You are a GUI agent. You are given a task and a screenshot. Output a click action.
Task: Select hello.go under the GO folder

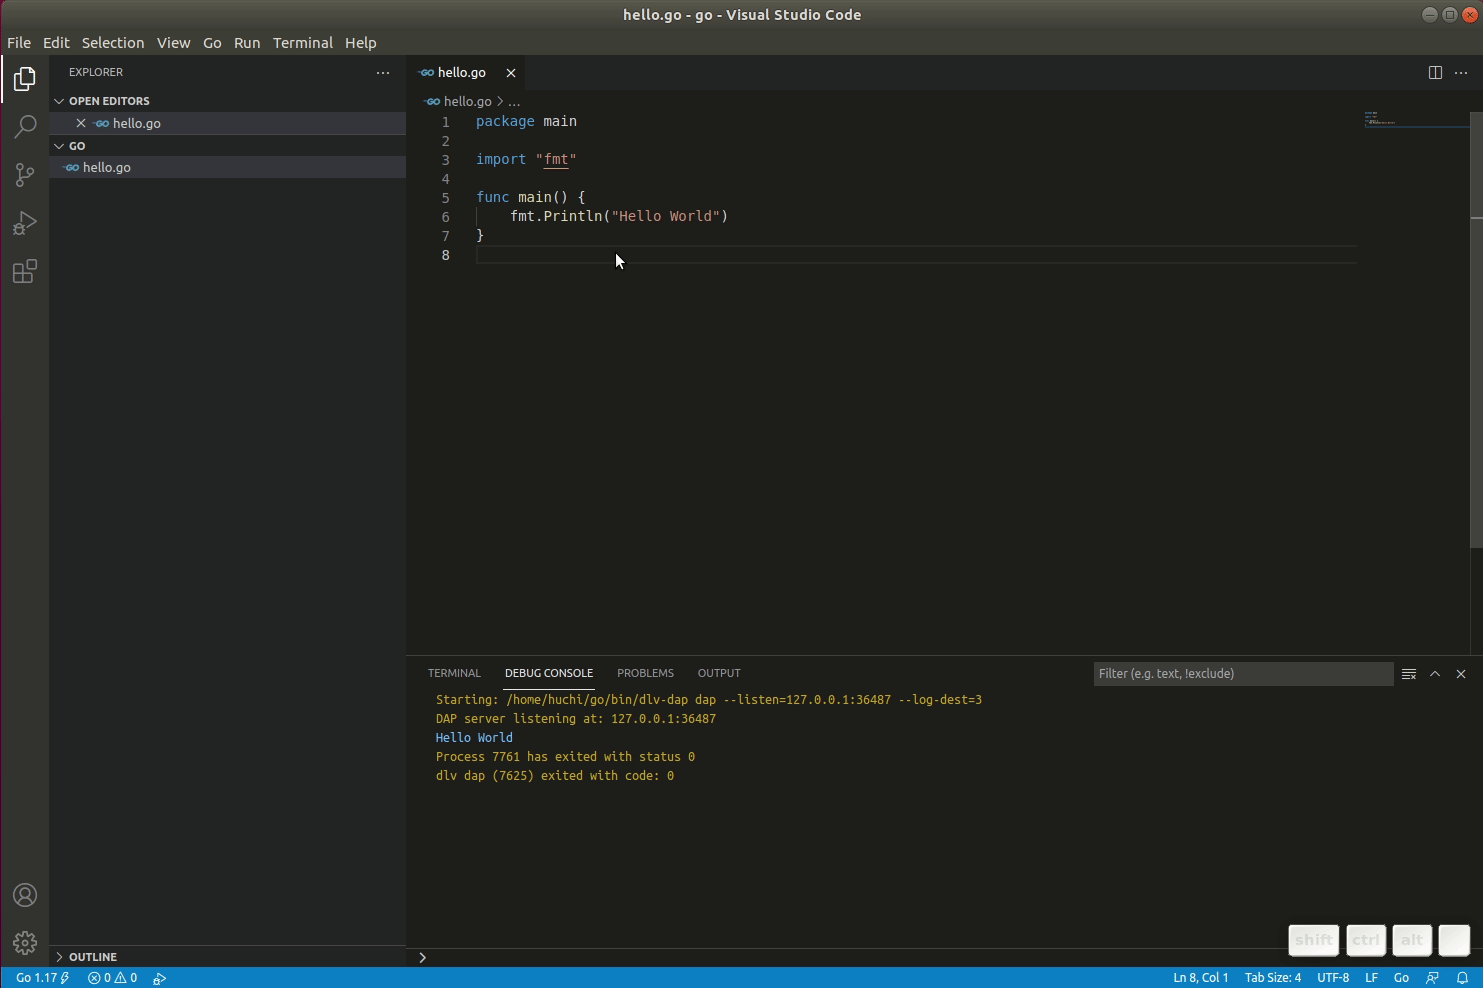228,168
